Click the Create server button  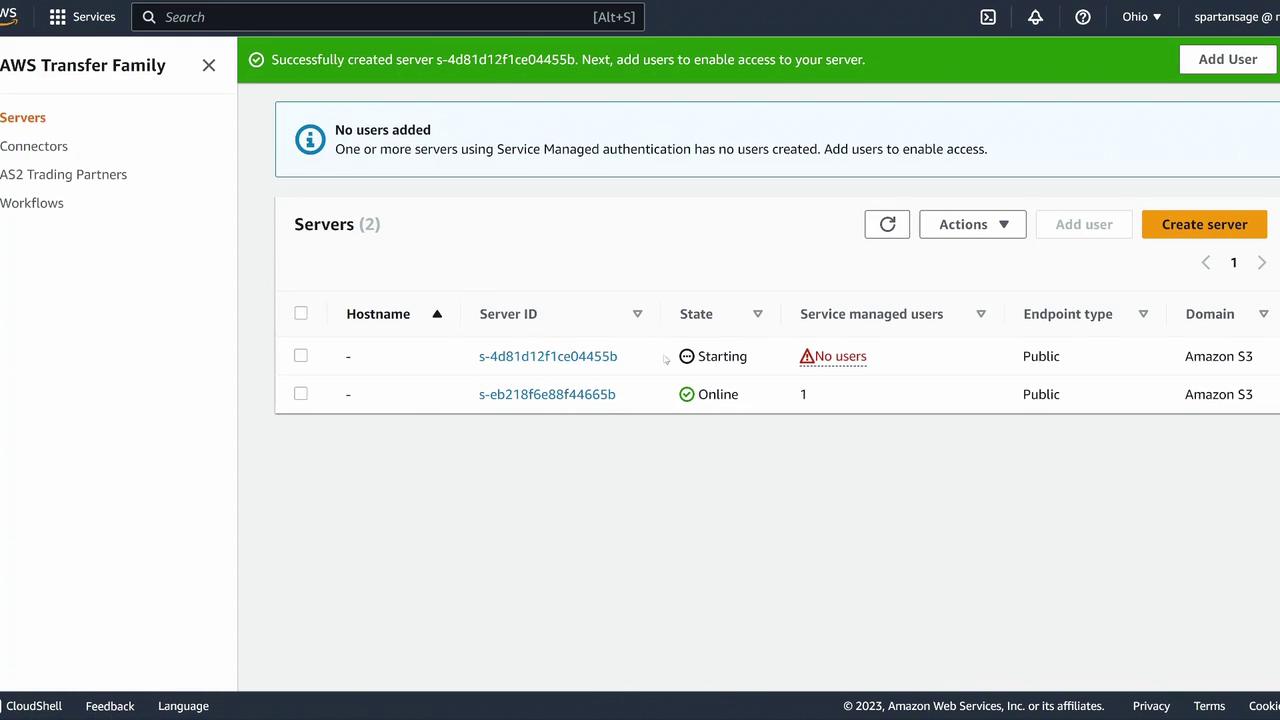click(1204, 224)
